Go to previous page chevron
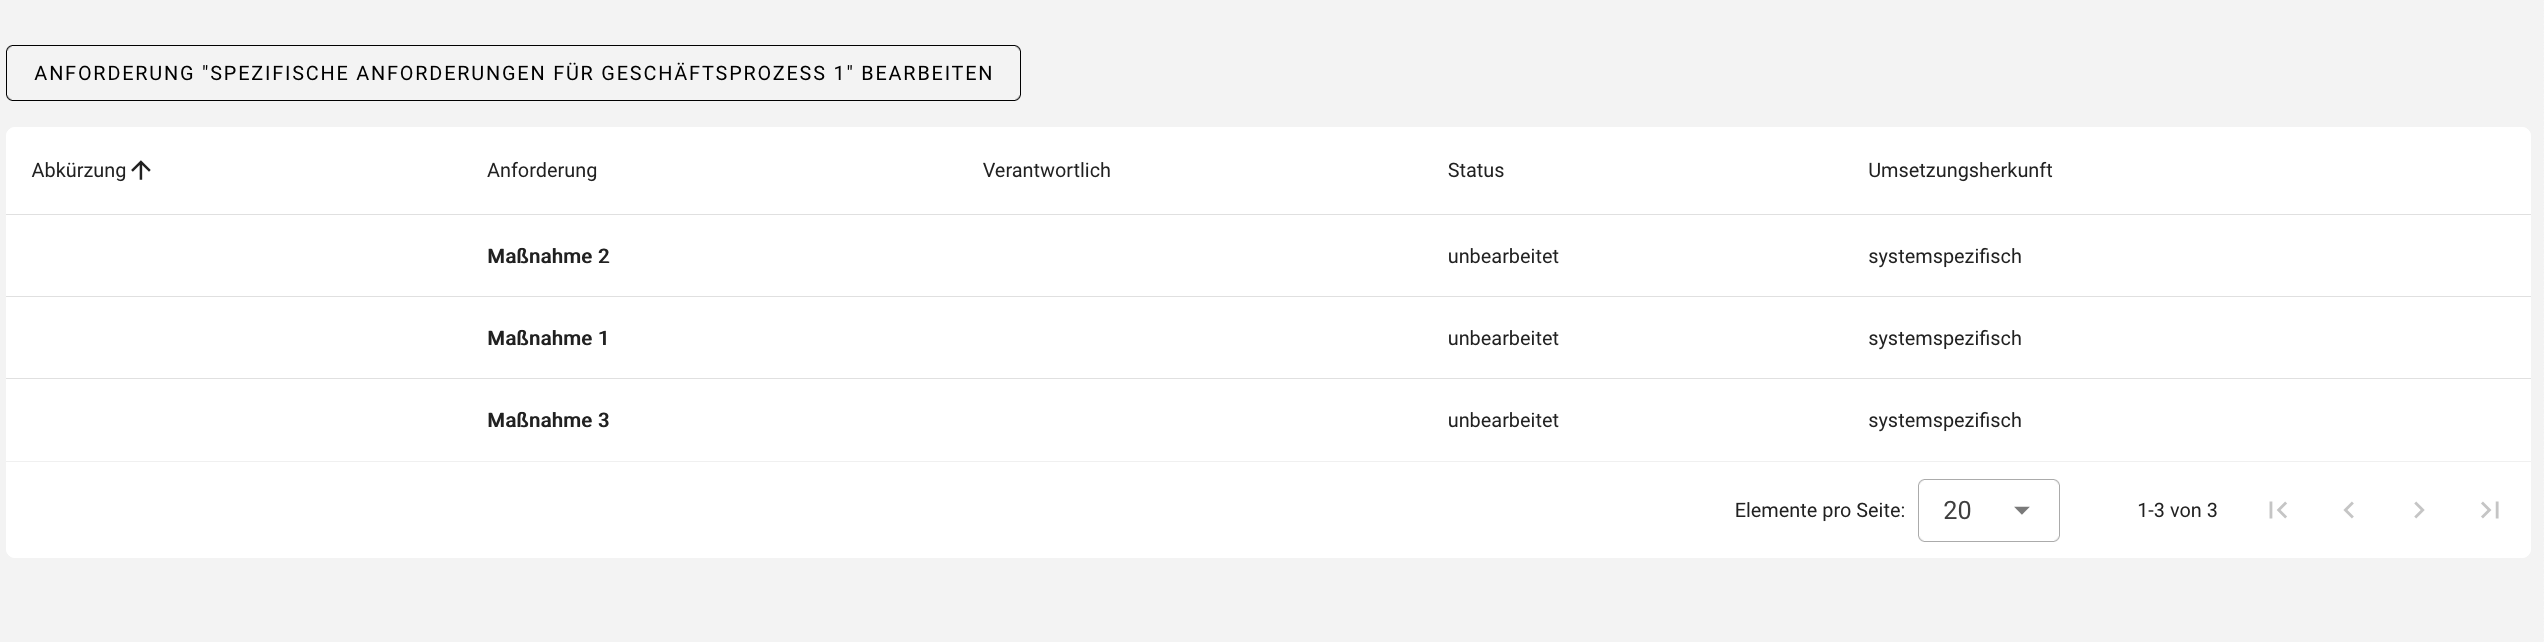 [x=2349, y=510]
